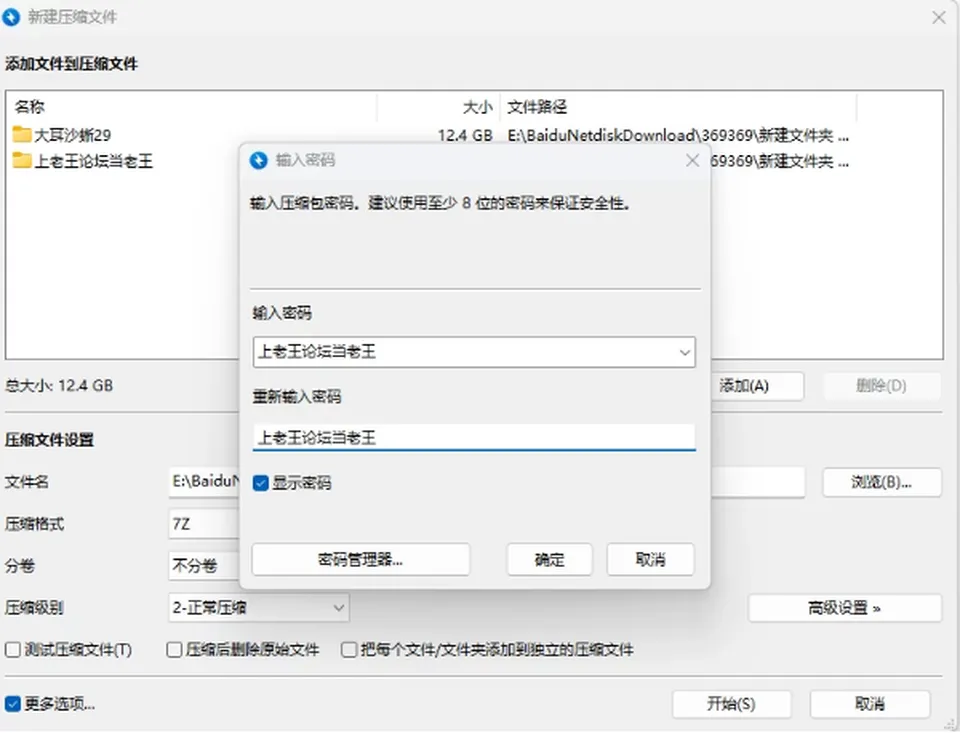Image resolution: width=960 pixels, height=733 pixels.
Task: Click 取消 in the 新建压缩文件 window
Action: [870, 704]
